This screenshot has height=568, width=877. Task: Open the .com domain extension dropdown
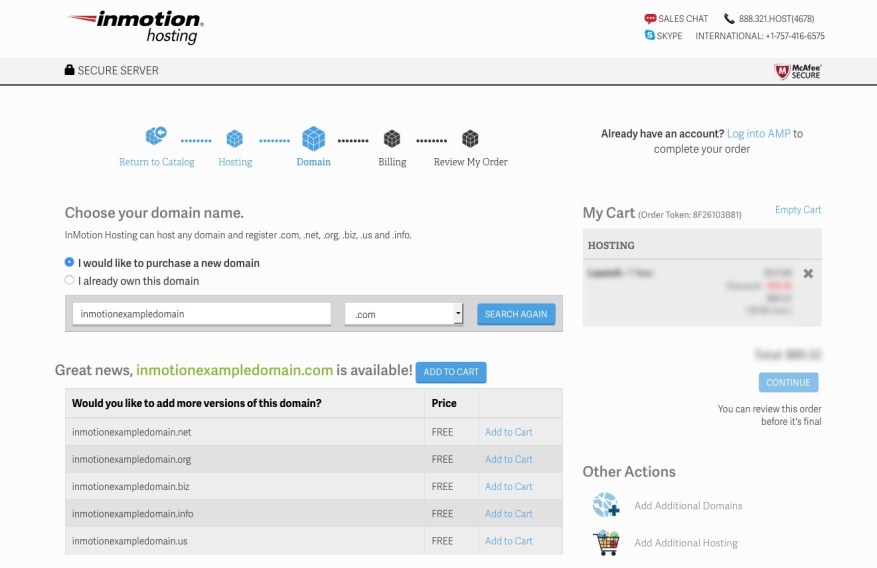pyautogui.click(x=404, y=314)
